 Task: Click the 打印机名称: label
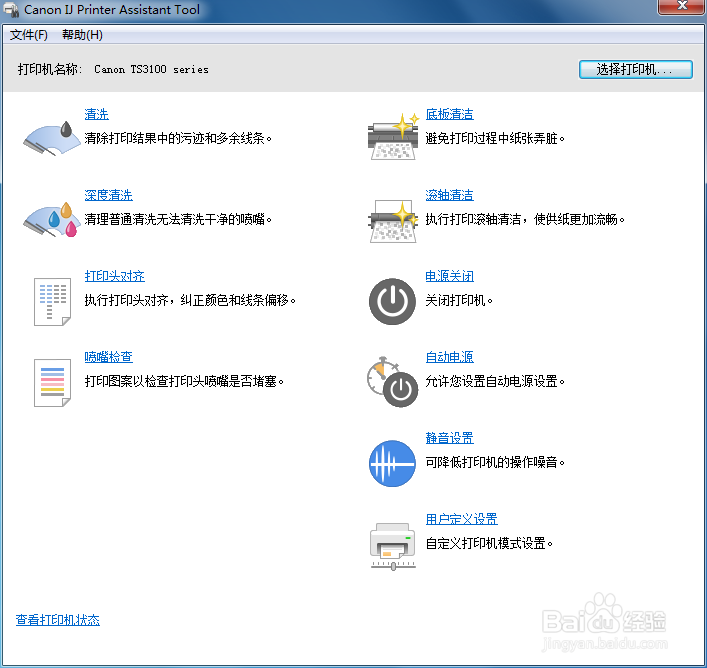[x=50, y=69]
